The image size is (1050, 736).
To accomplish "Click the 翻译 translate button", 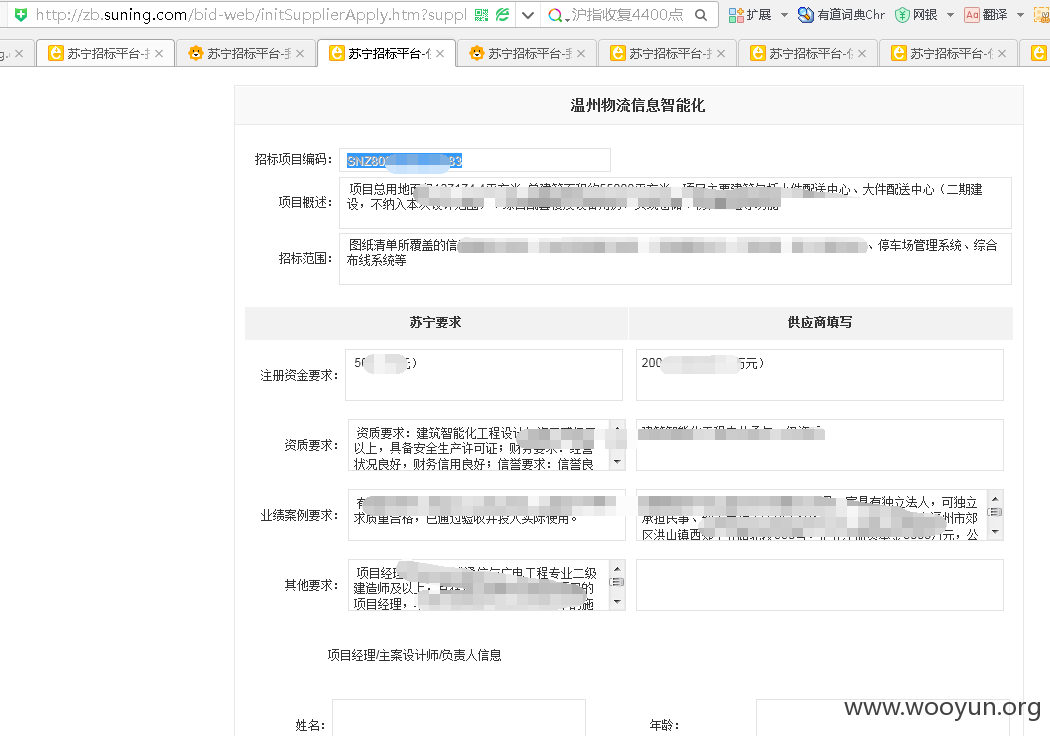I will coord(986,15).
